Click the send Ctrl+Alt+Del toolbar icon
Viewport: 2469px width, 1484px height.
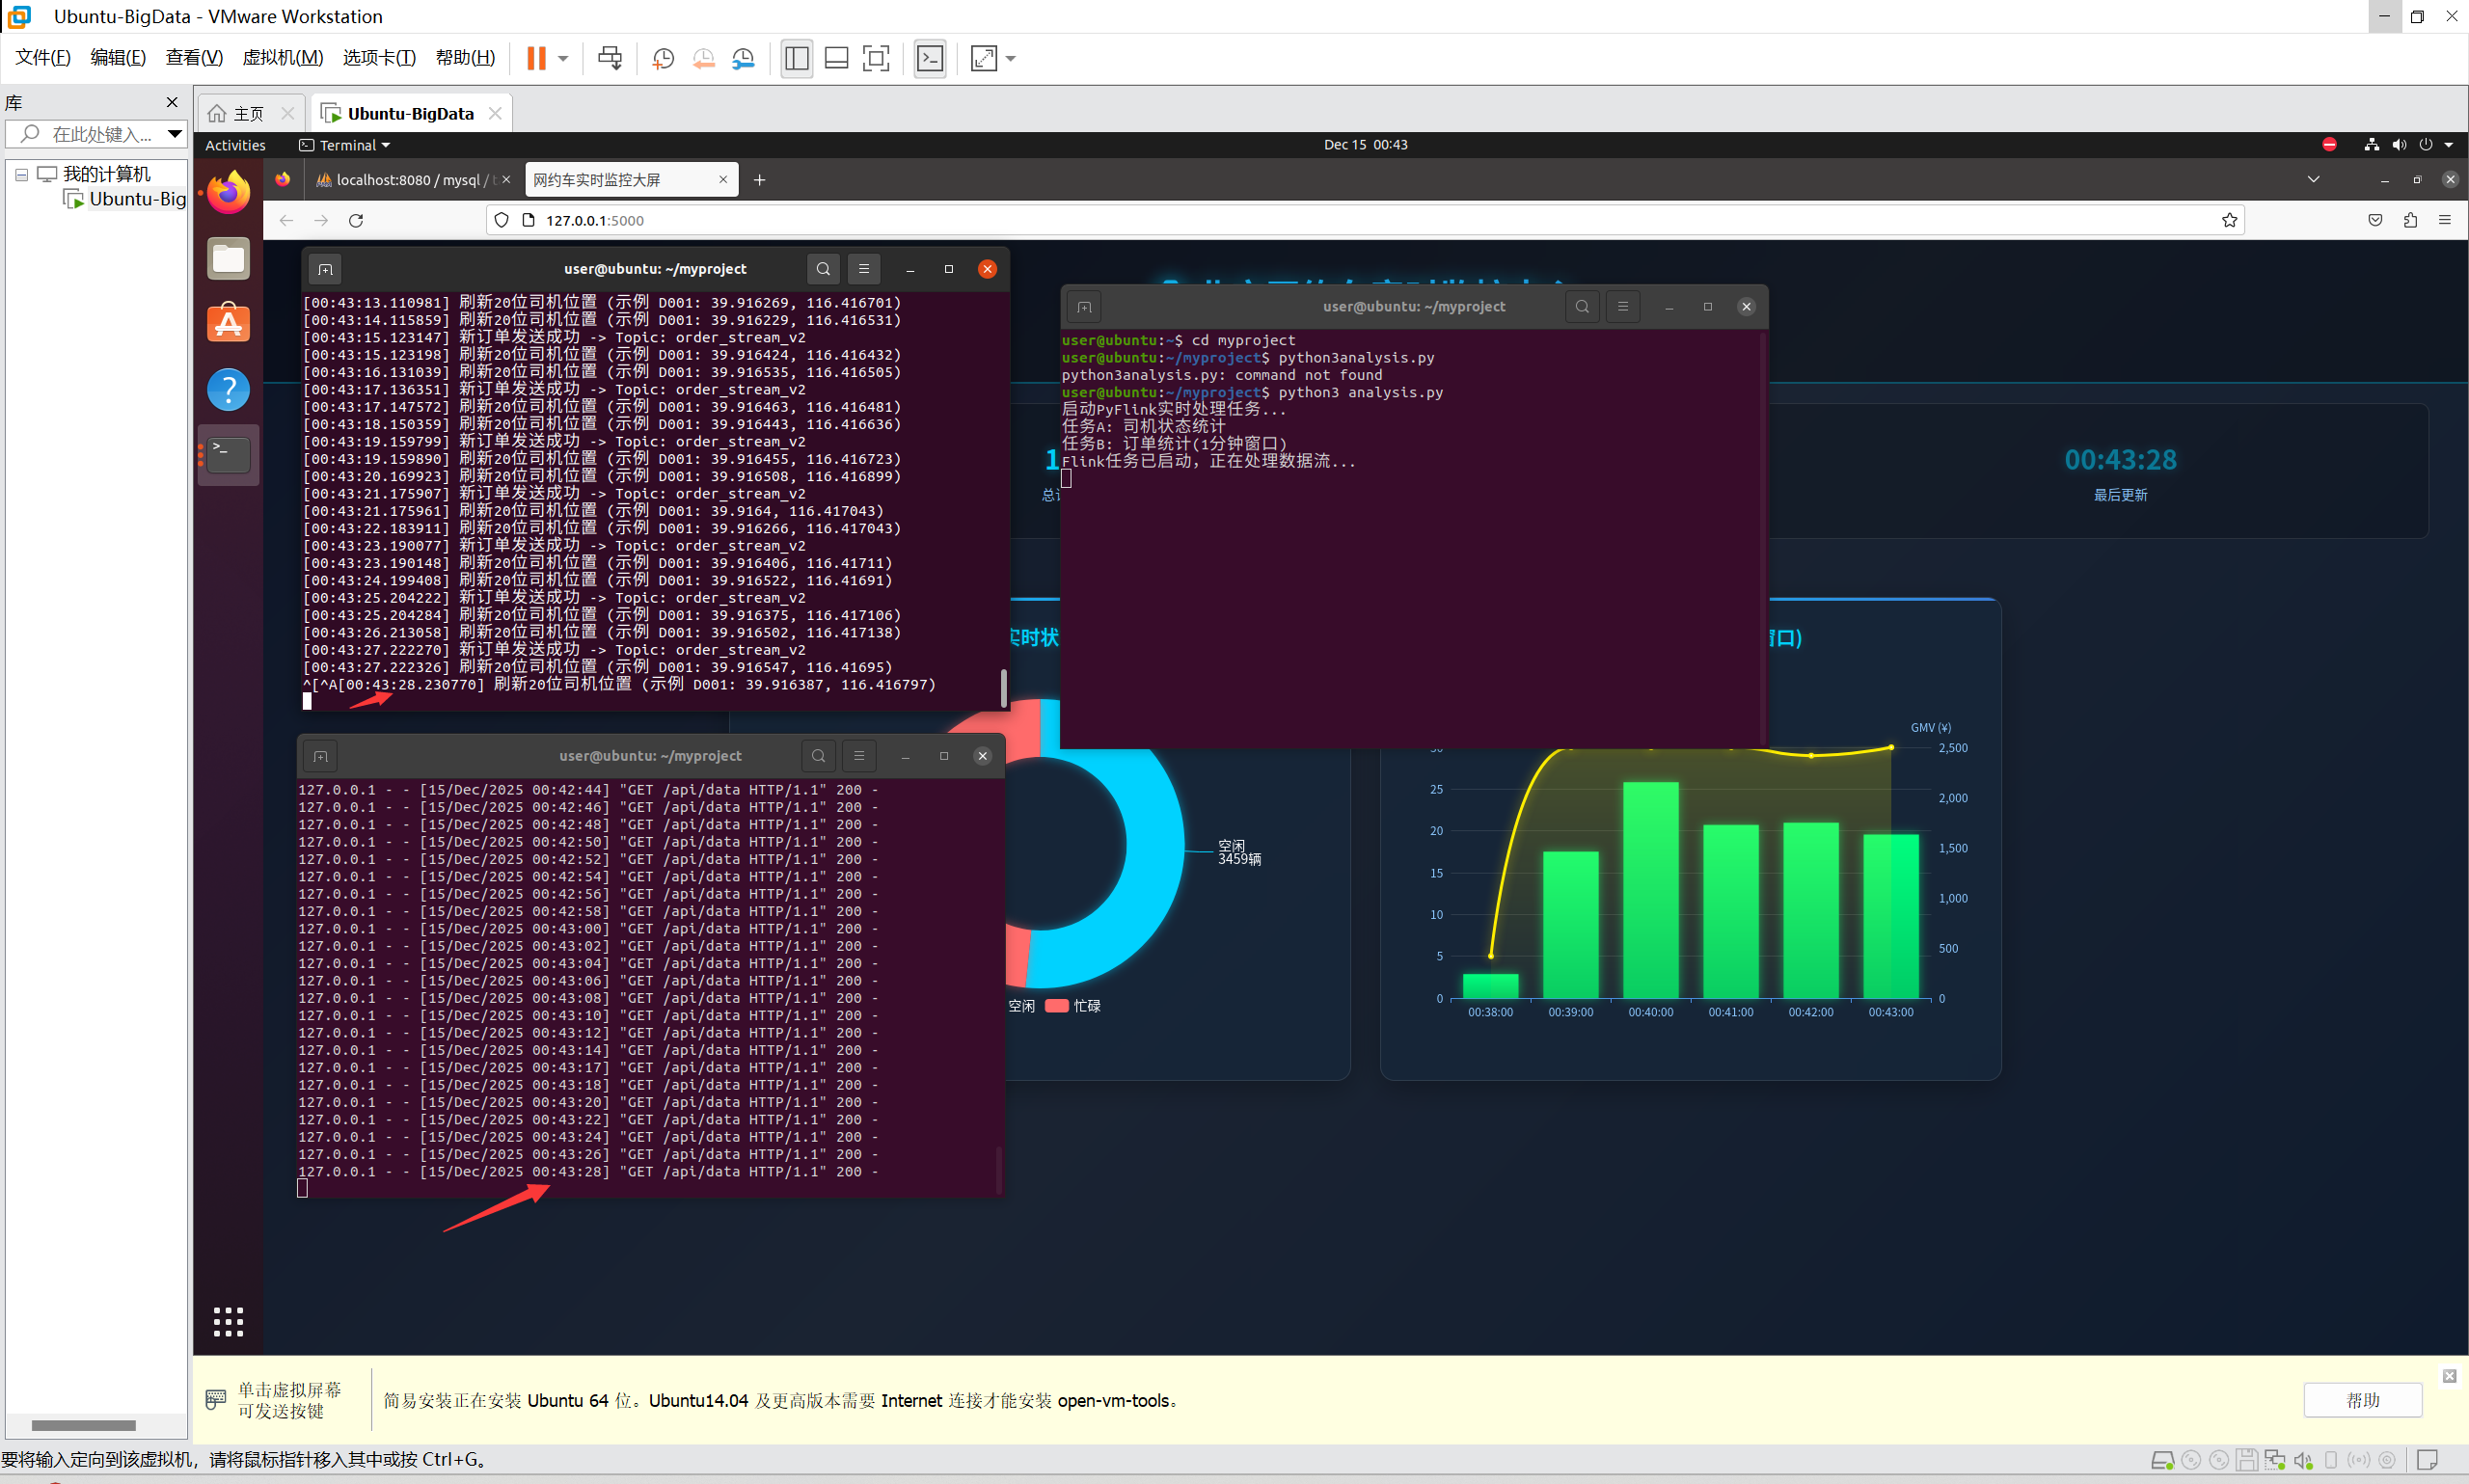pyautogui.click(x=609, y=58)
